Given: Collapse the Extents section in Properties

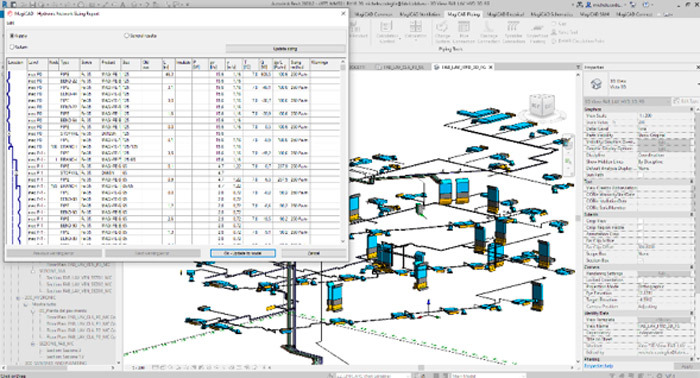Looking at the screenshot, I should coord(693,215).
